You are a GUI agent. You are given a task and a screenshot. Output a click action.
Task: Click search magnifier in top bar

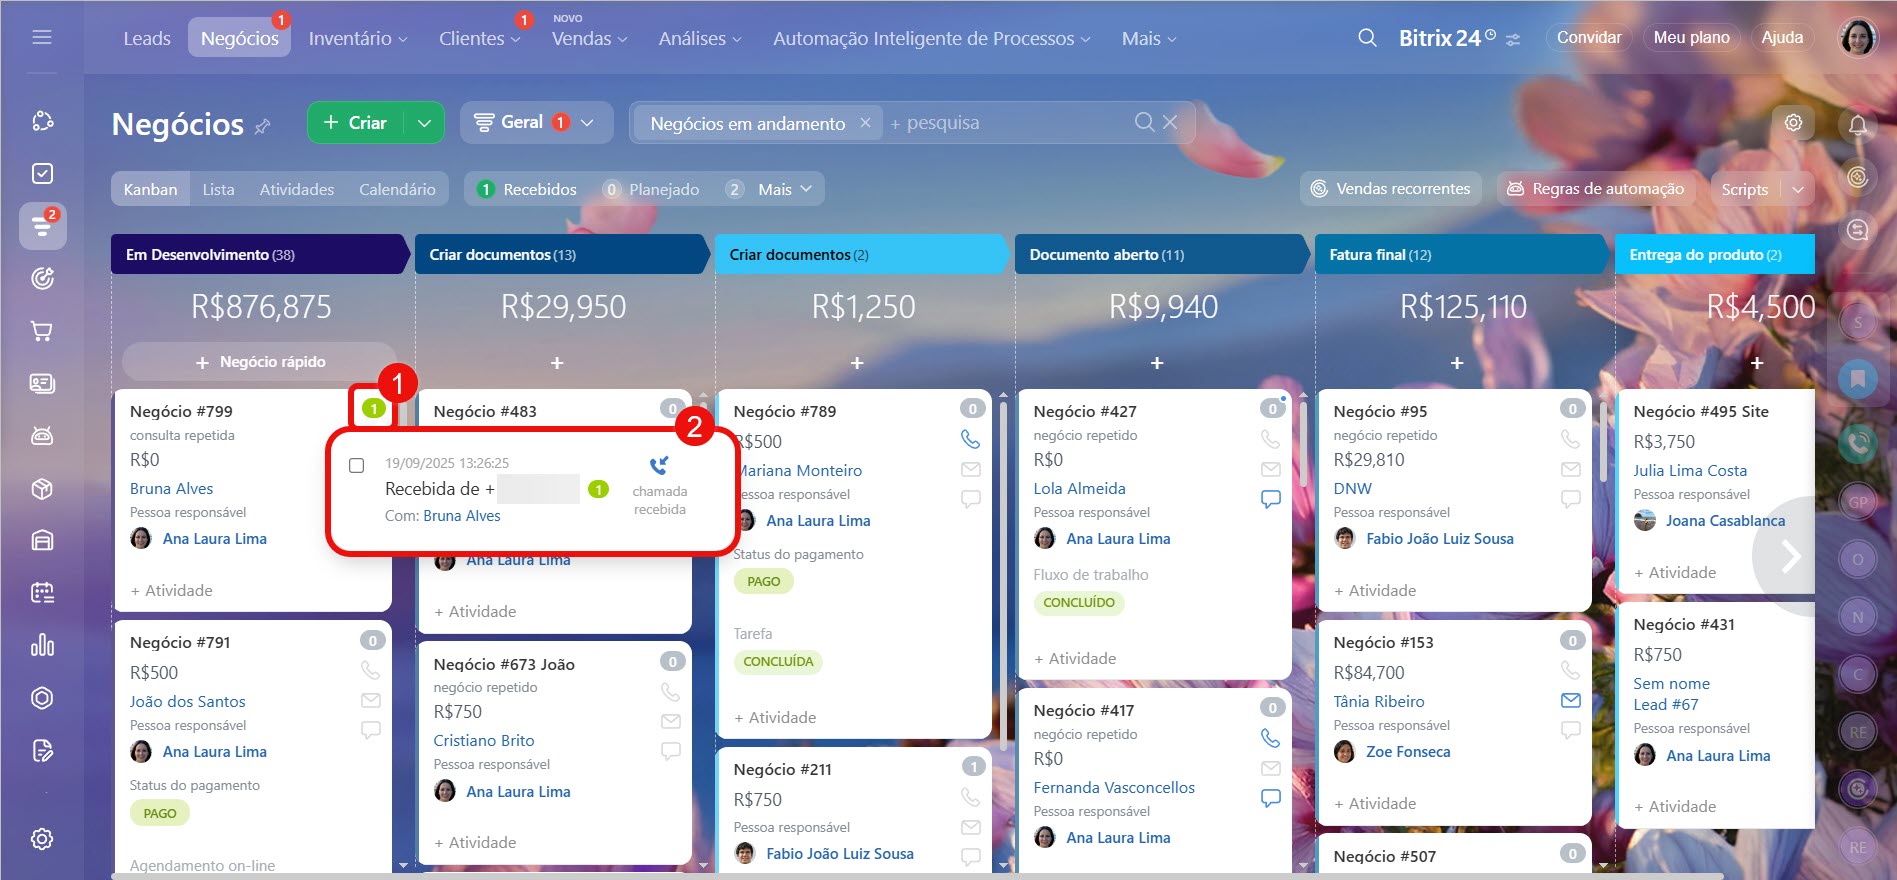click(1367, 38)
